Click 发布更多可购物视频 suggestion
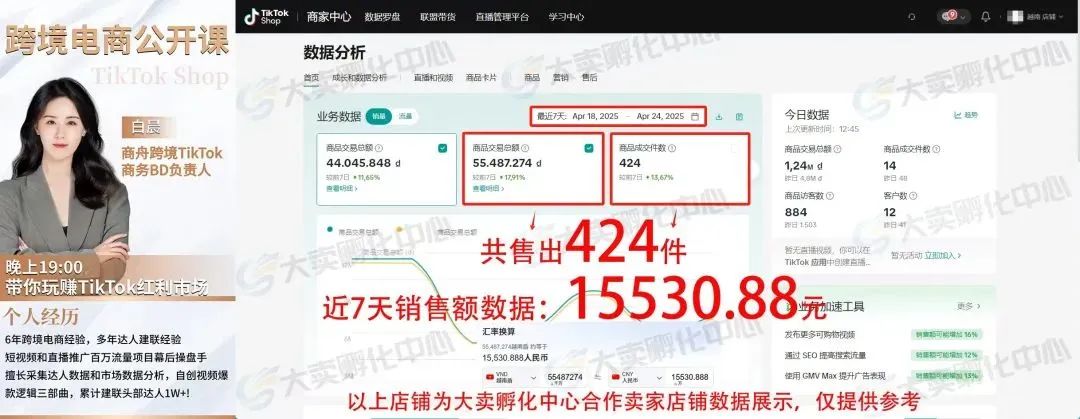This screenshot has width=1080, height=419. pyautogui.click(x=820, y=334)
